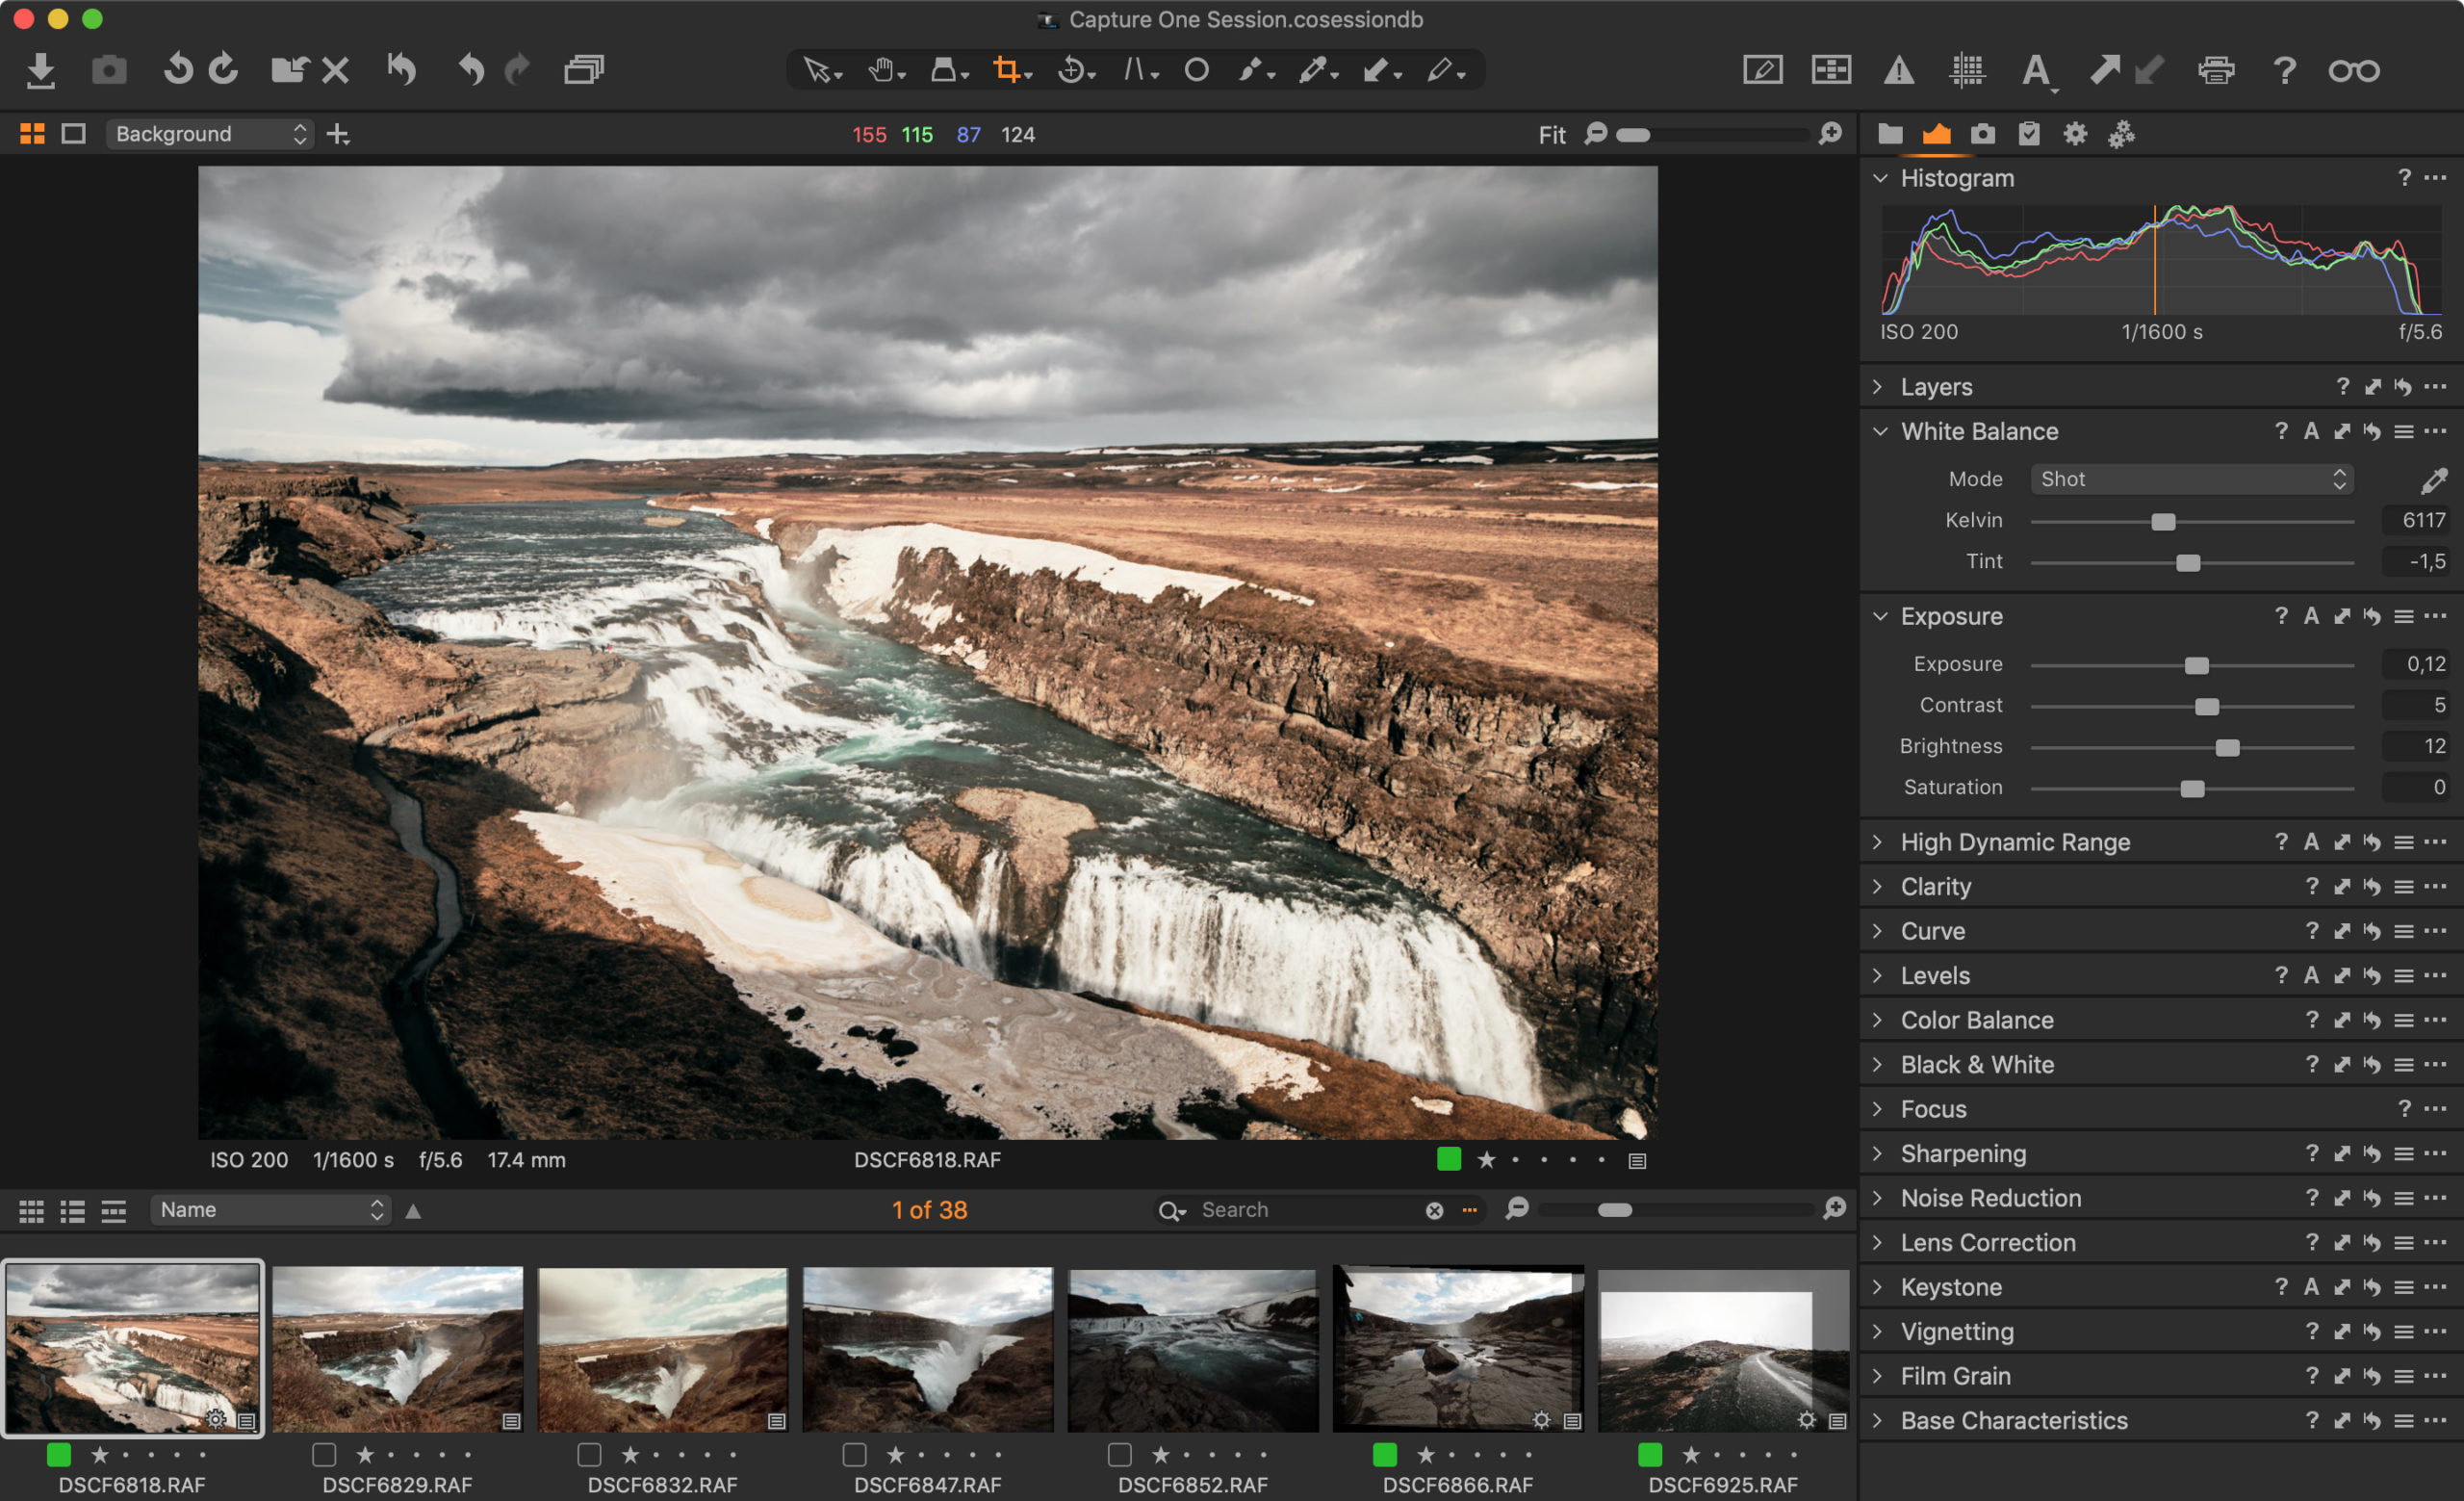This screenshot has height=1501, width=2464.
Task: Click the capture/tethering icon
Action: click(x=113, y=70)
